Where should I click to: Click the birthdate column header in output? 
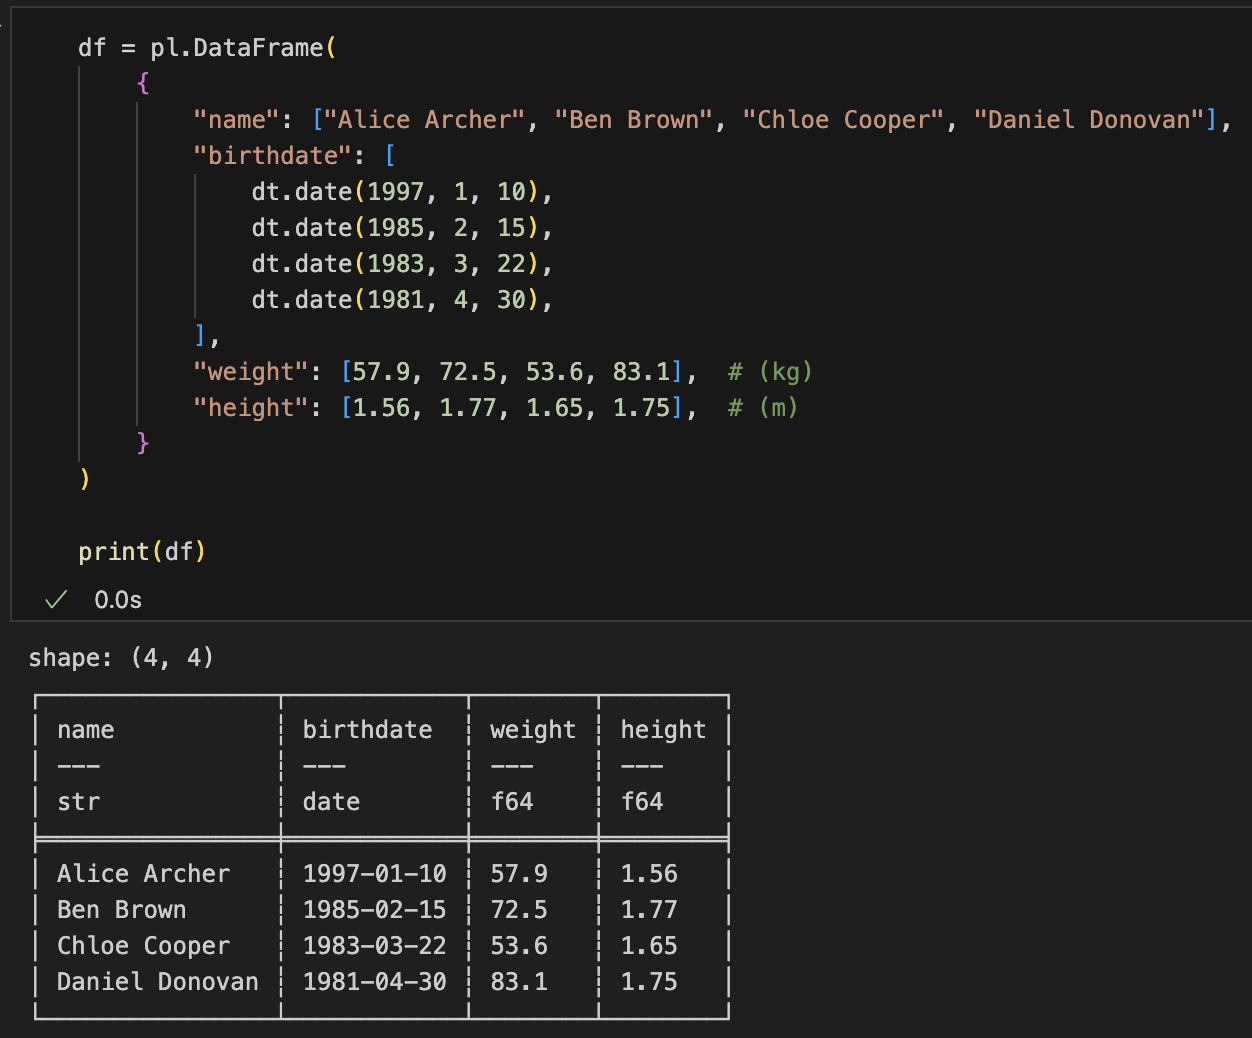(x=367, y=730)
